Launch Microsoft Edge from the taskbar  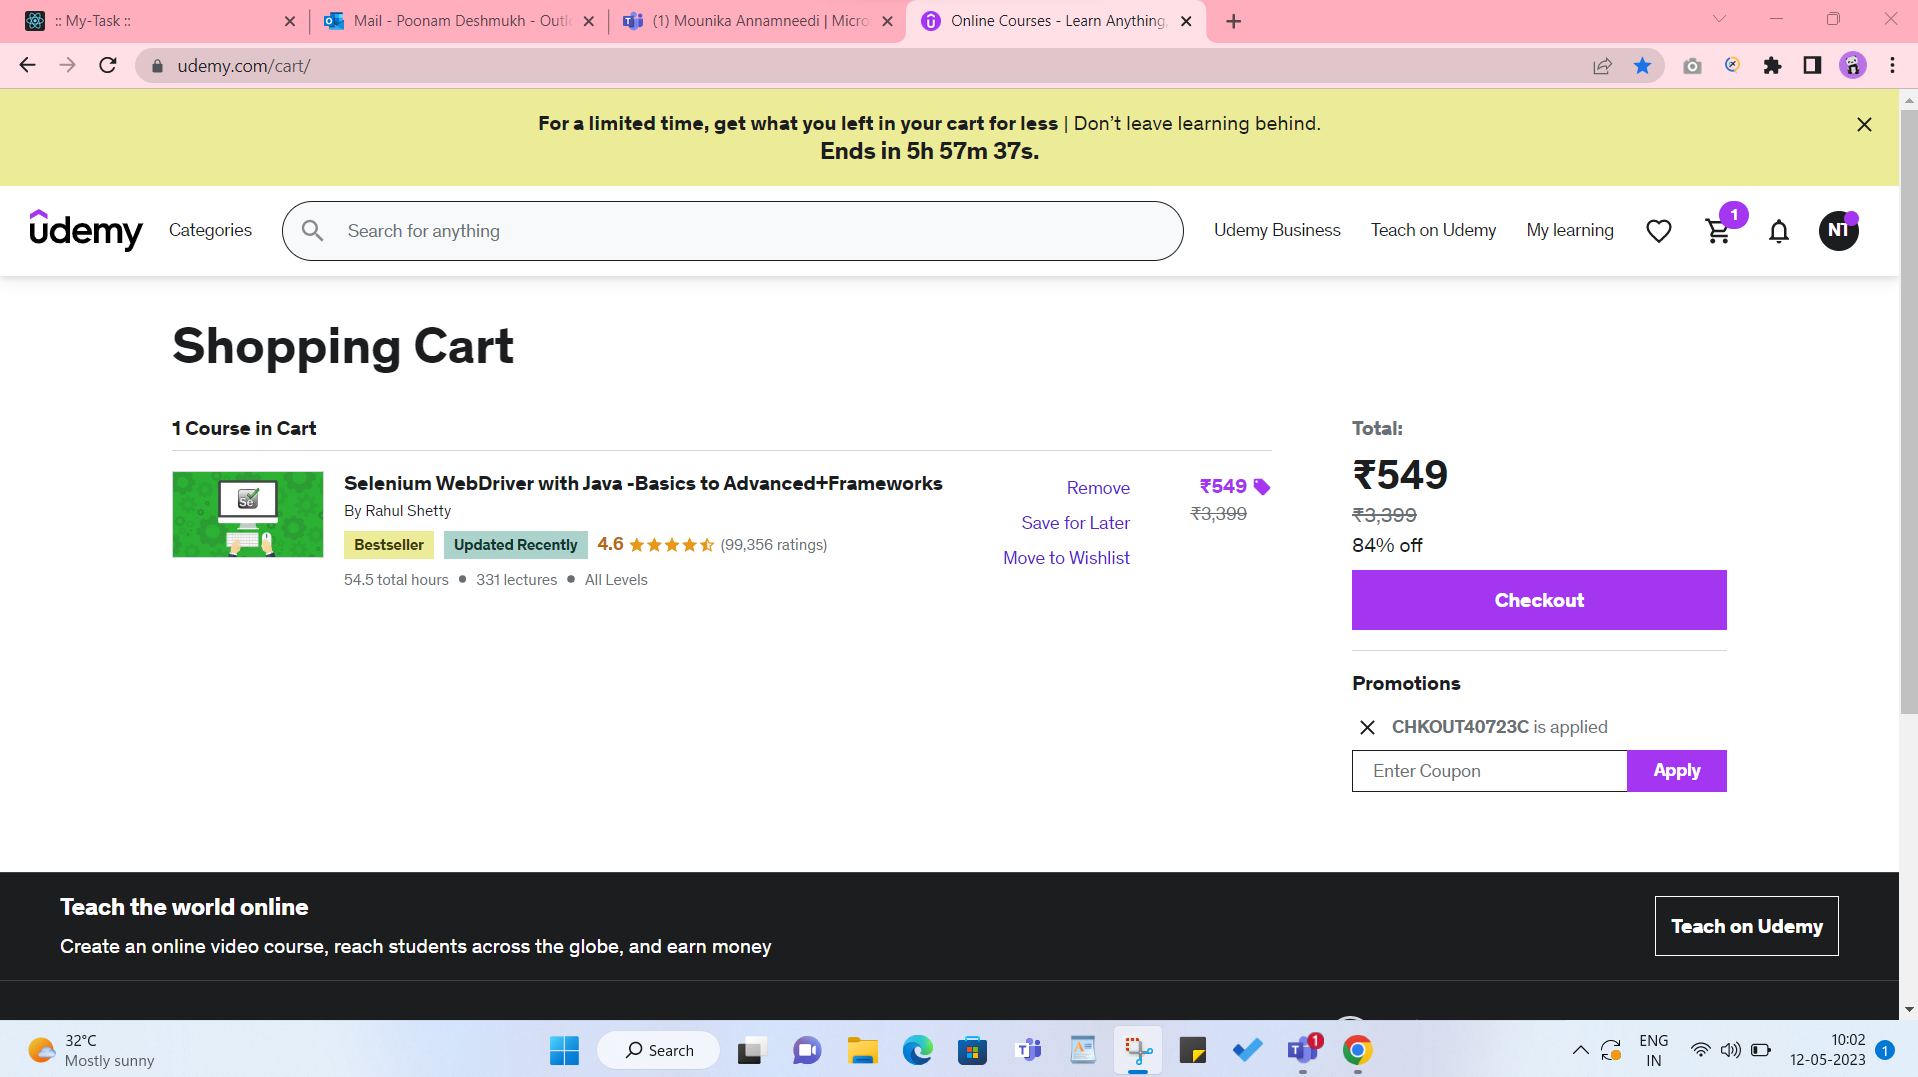(x=917, y=1050)
